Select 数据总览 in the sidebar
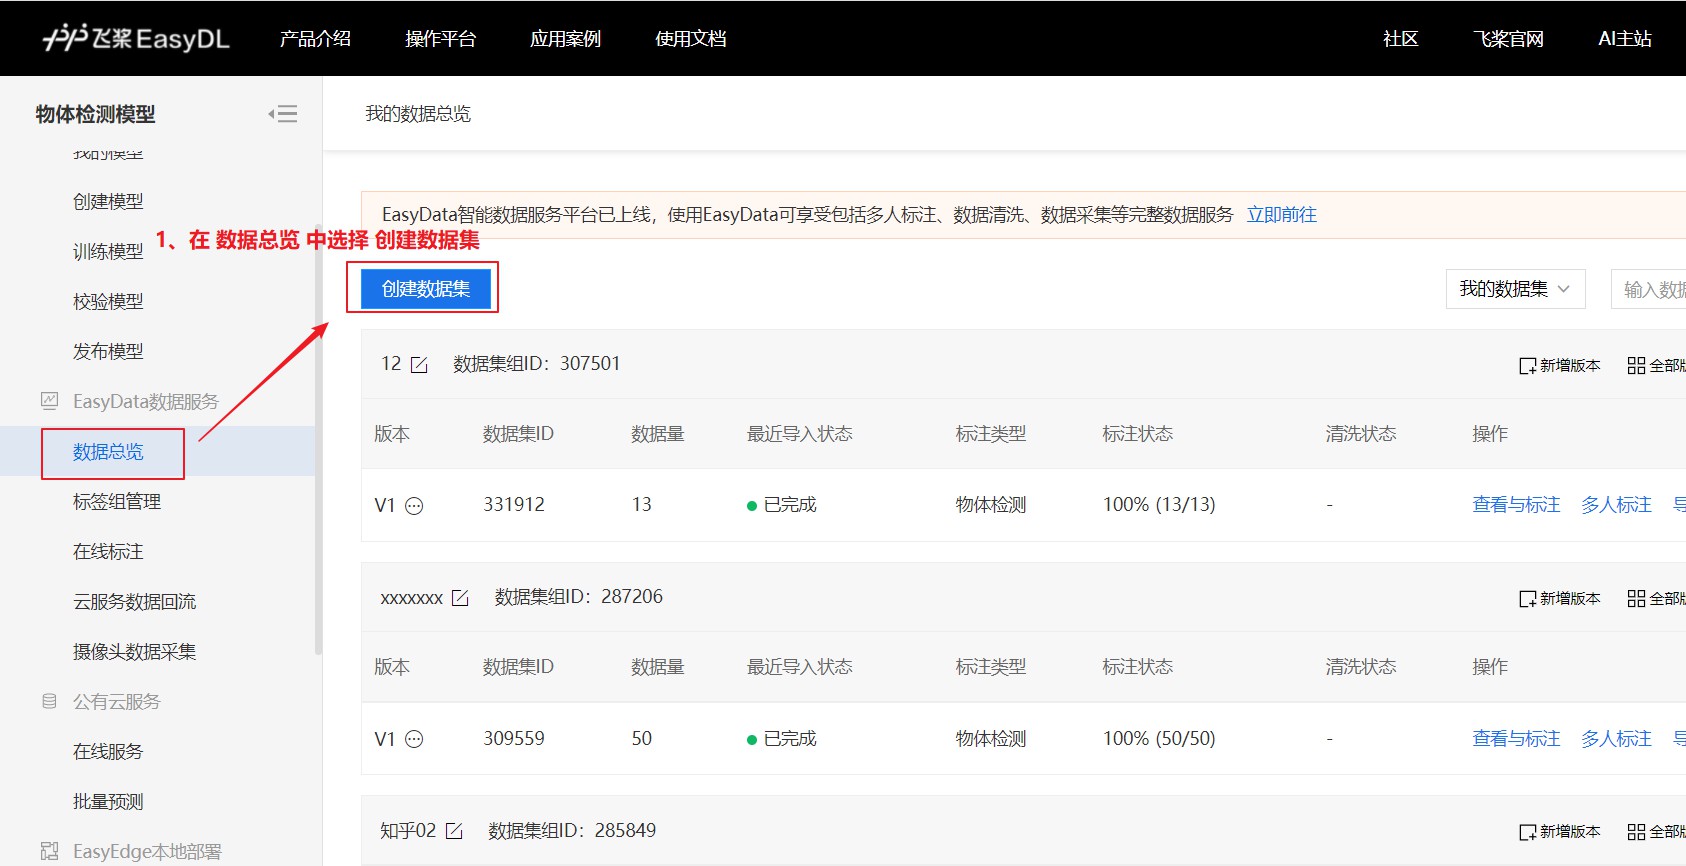The image size is (1686, 866). tap(108, 452)
